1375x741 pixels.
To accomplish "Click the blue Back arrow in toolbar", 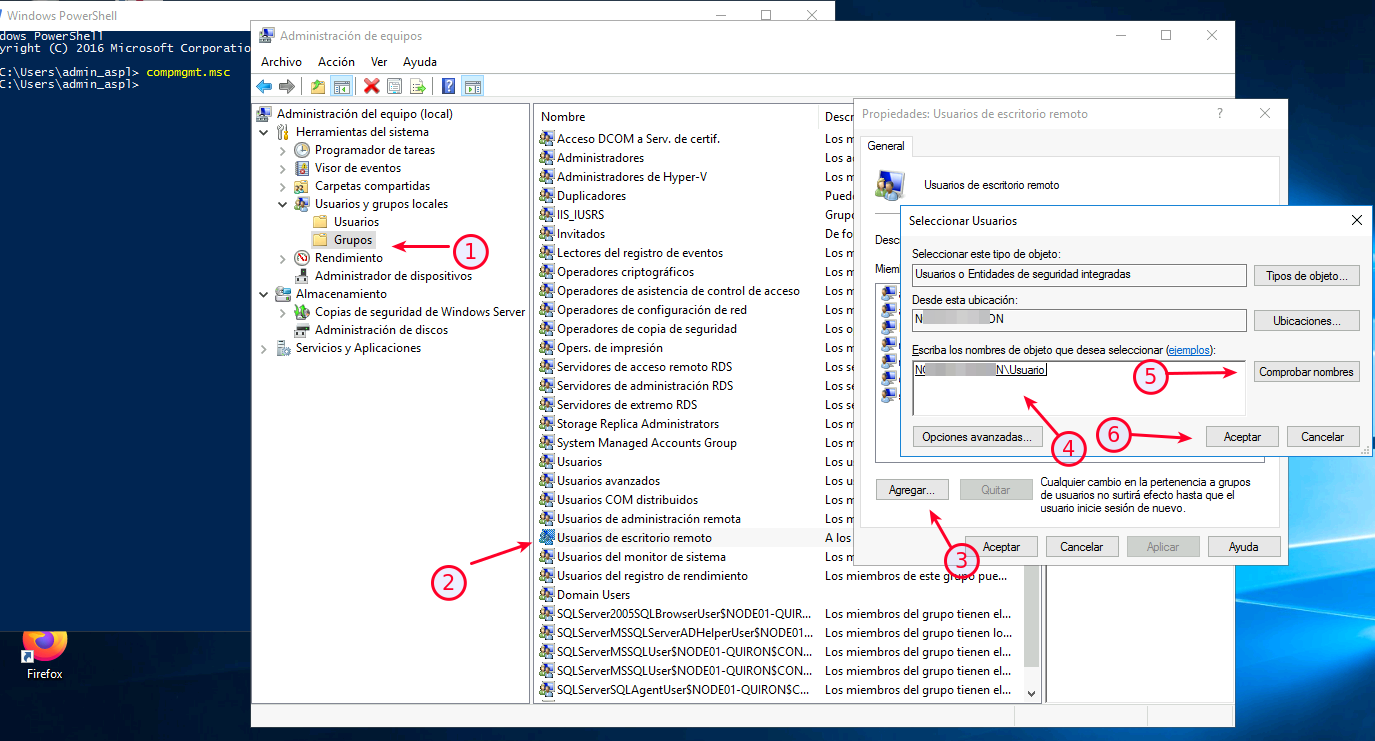I will coord(264,87).
